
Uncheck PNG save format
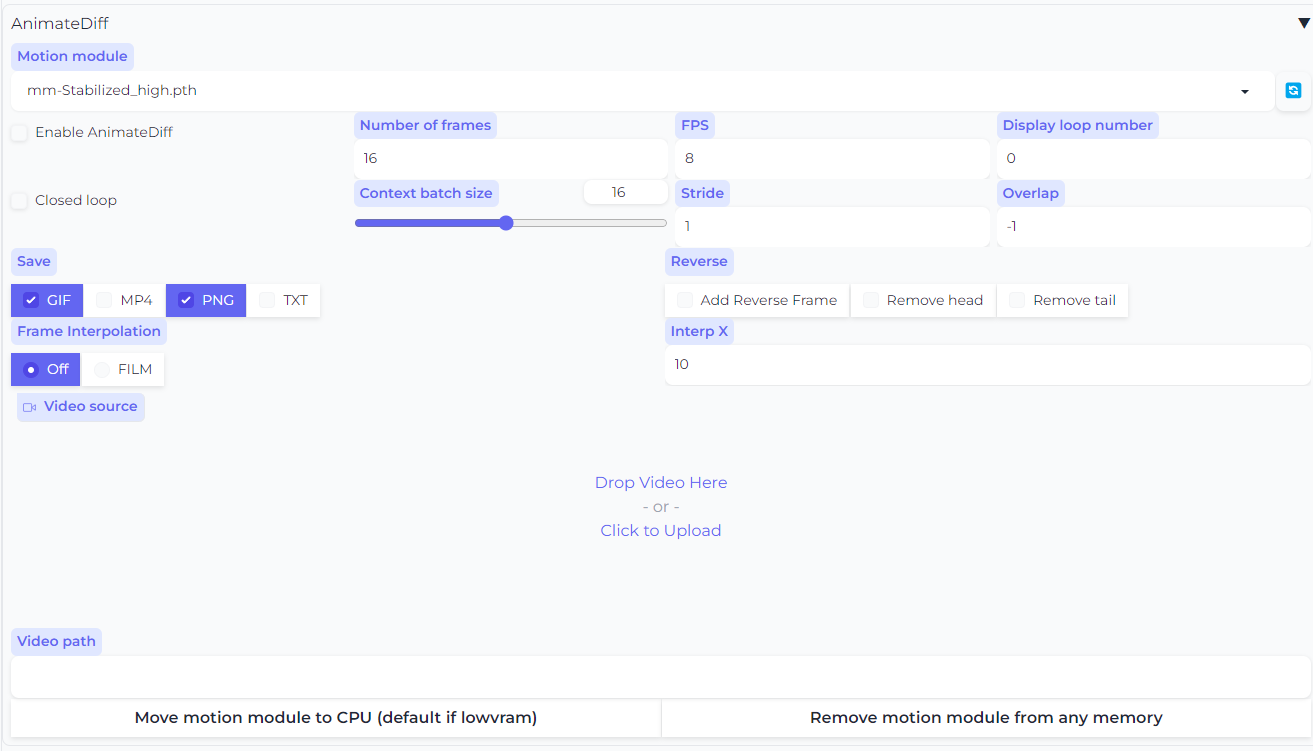coord(186,300)
